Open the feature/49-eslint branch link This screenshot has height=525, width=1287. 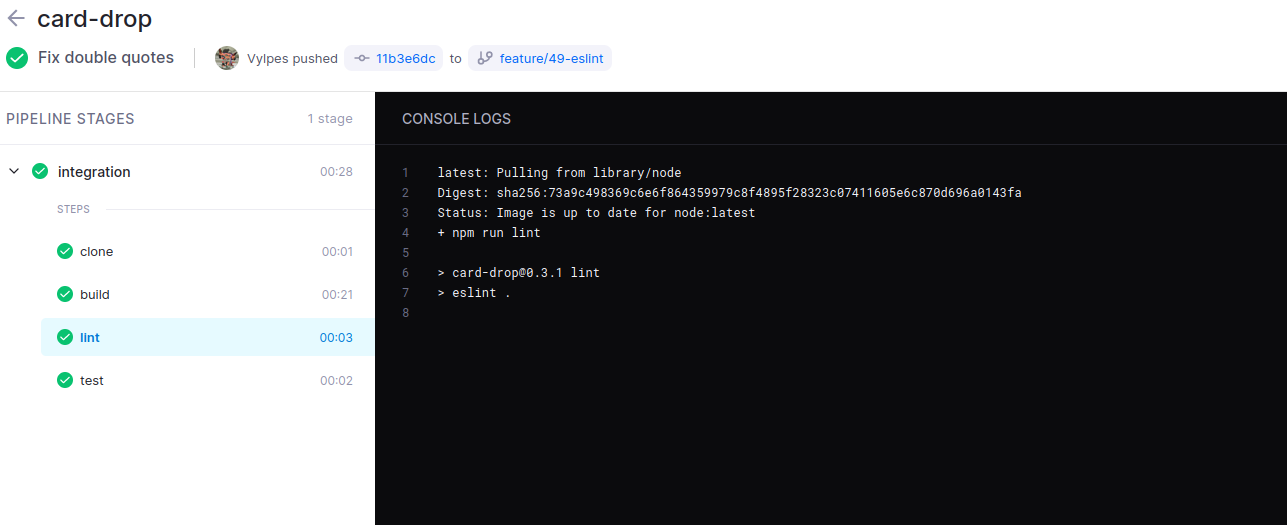(x=539, y=58)
